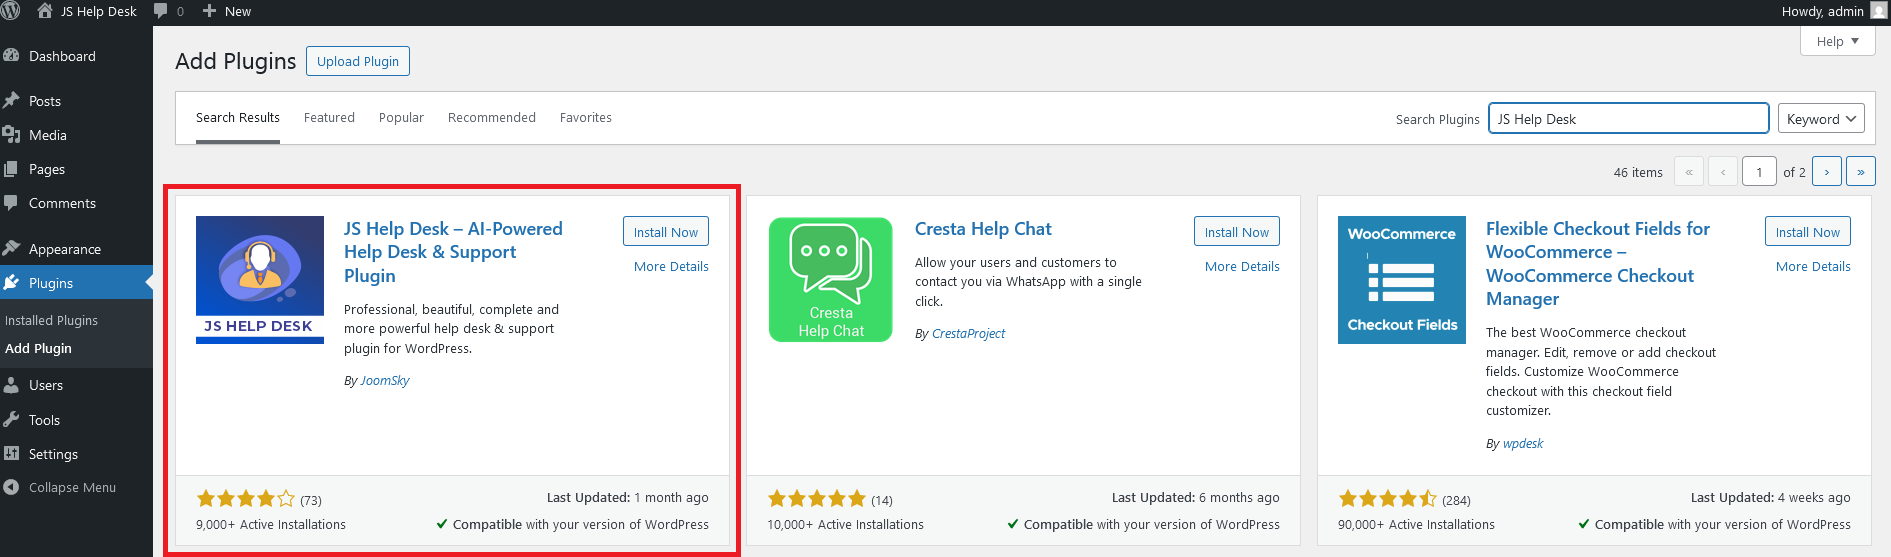The height and width of the screenshot is (557, 1891).
Task: Click the Upload Plugin button
Action: [357, 61]
